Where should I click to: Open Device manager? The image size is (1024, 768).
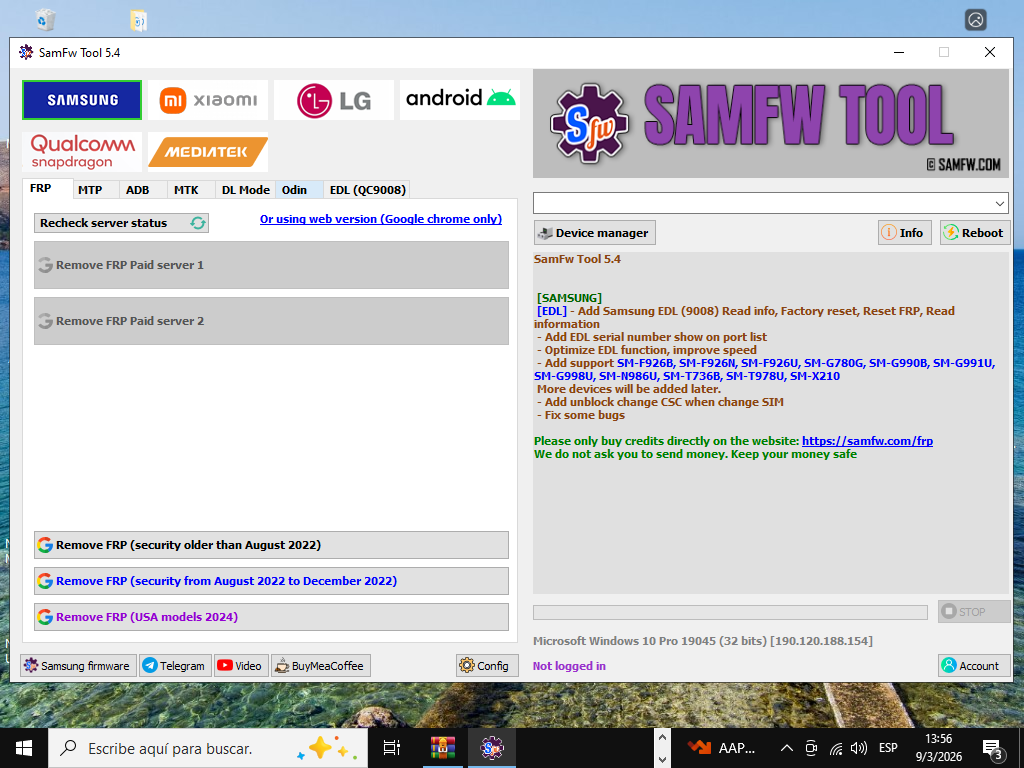click(x=594, y=233)
